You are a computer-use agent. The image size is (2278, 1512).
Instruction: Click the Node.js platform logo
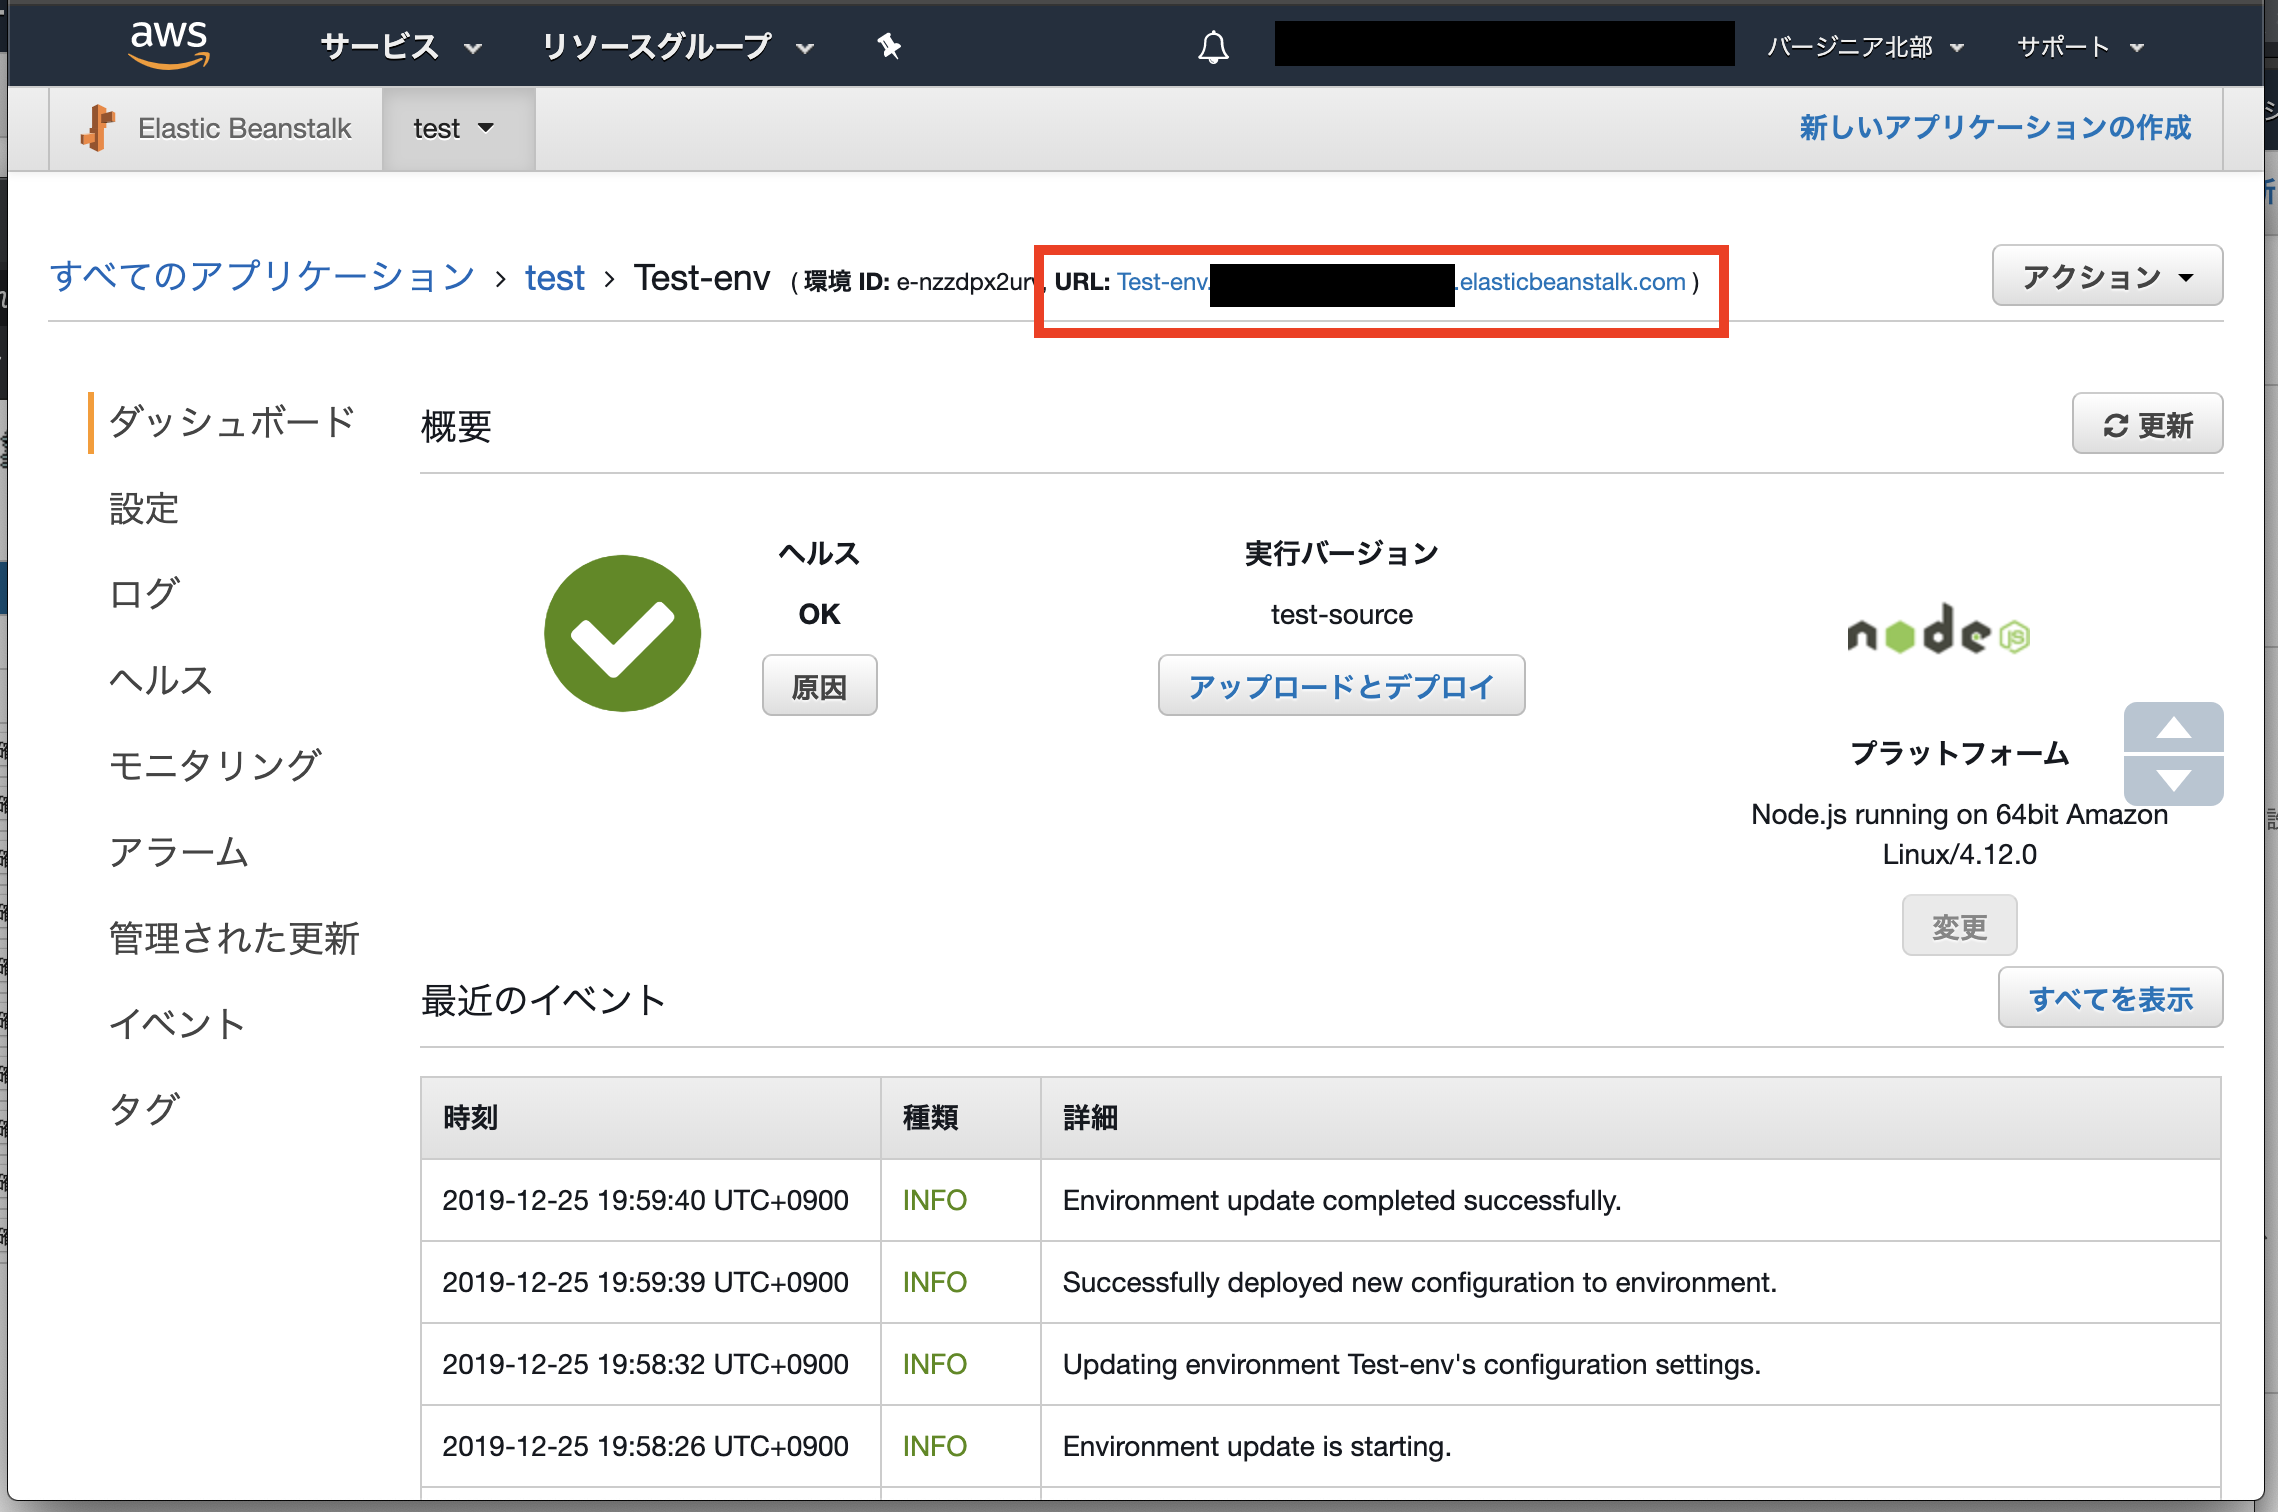1937,630
